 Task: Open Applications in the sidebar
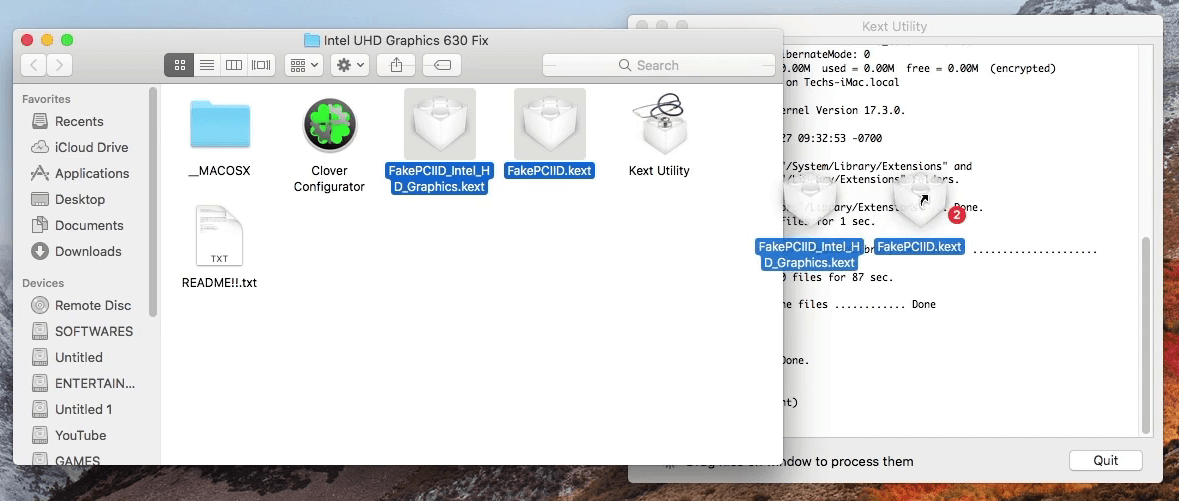(92, 174)
